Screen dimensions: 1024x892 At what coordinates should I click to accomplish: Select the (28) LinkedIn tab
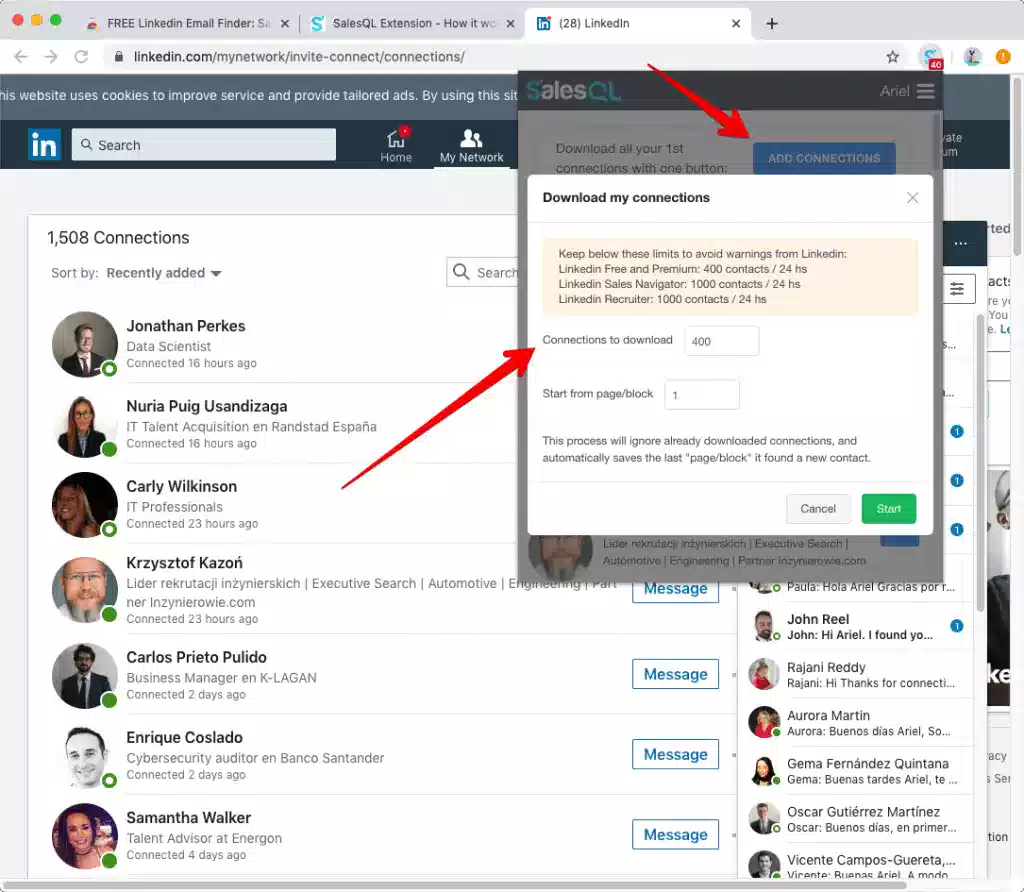637,24
